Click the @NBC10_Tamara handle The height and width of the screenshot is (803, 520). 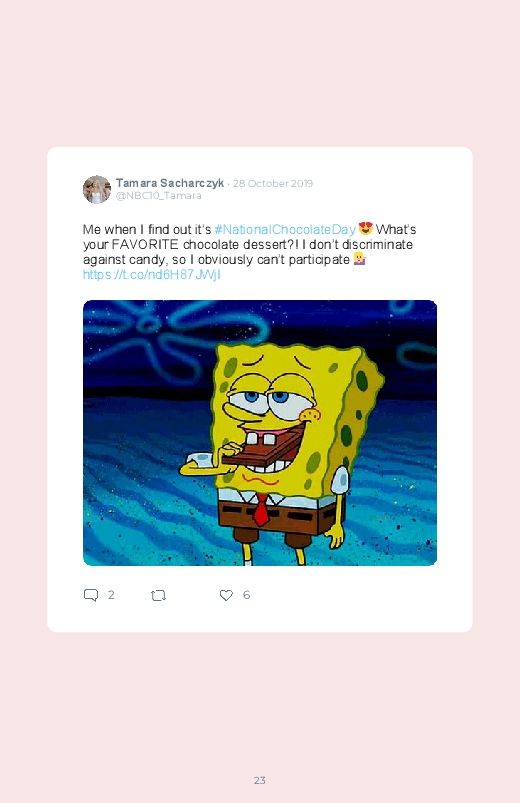click(158, 196)
